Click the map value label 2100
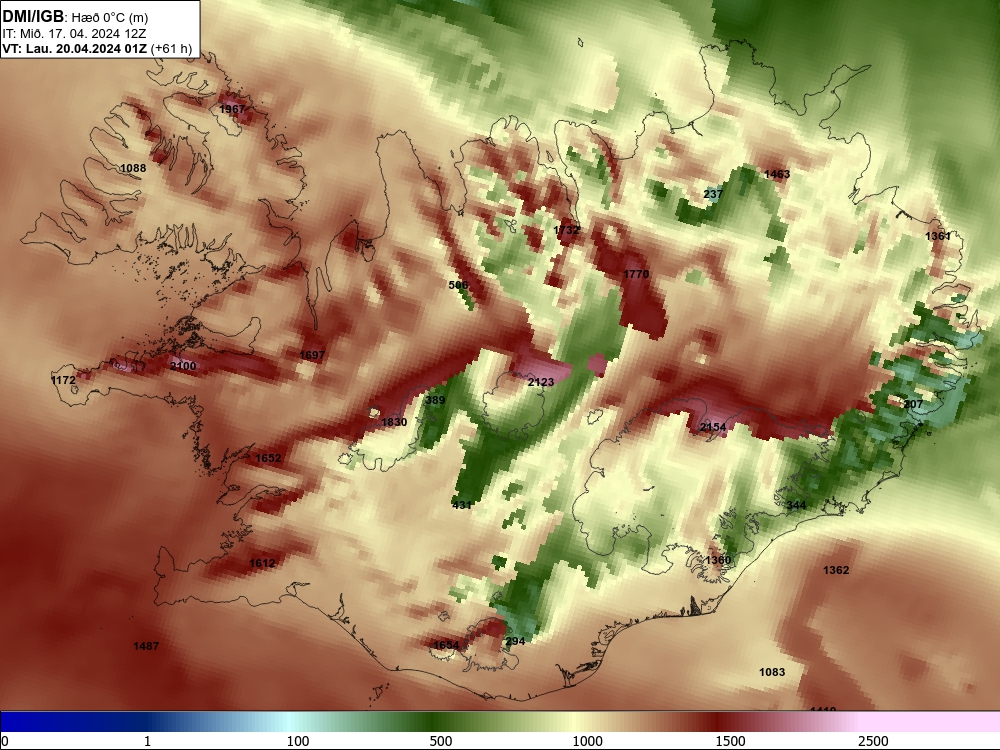 click(x=183, y=366)
